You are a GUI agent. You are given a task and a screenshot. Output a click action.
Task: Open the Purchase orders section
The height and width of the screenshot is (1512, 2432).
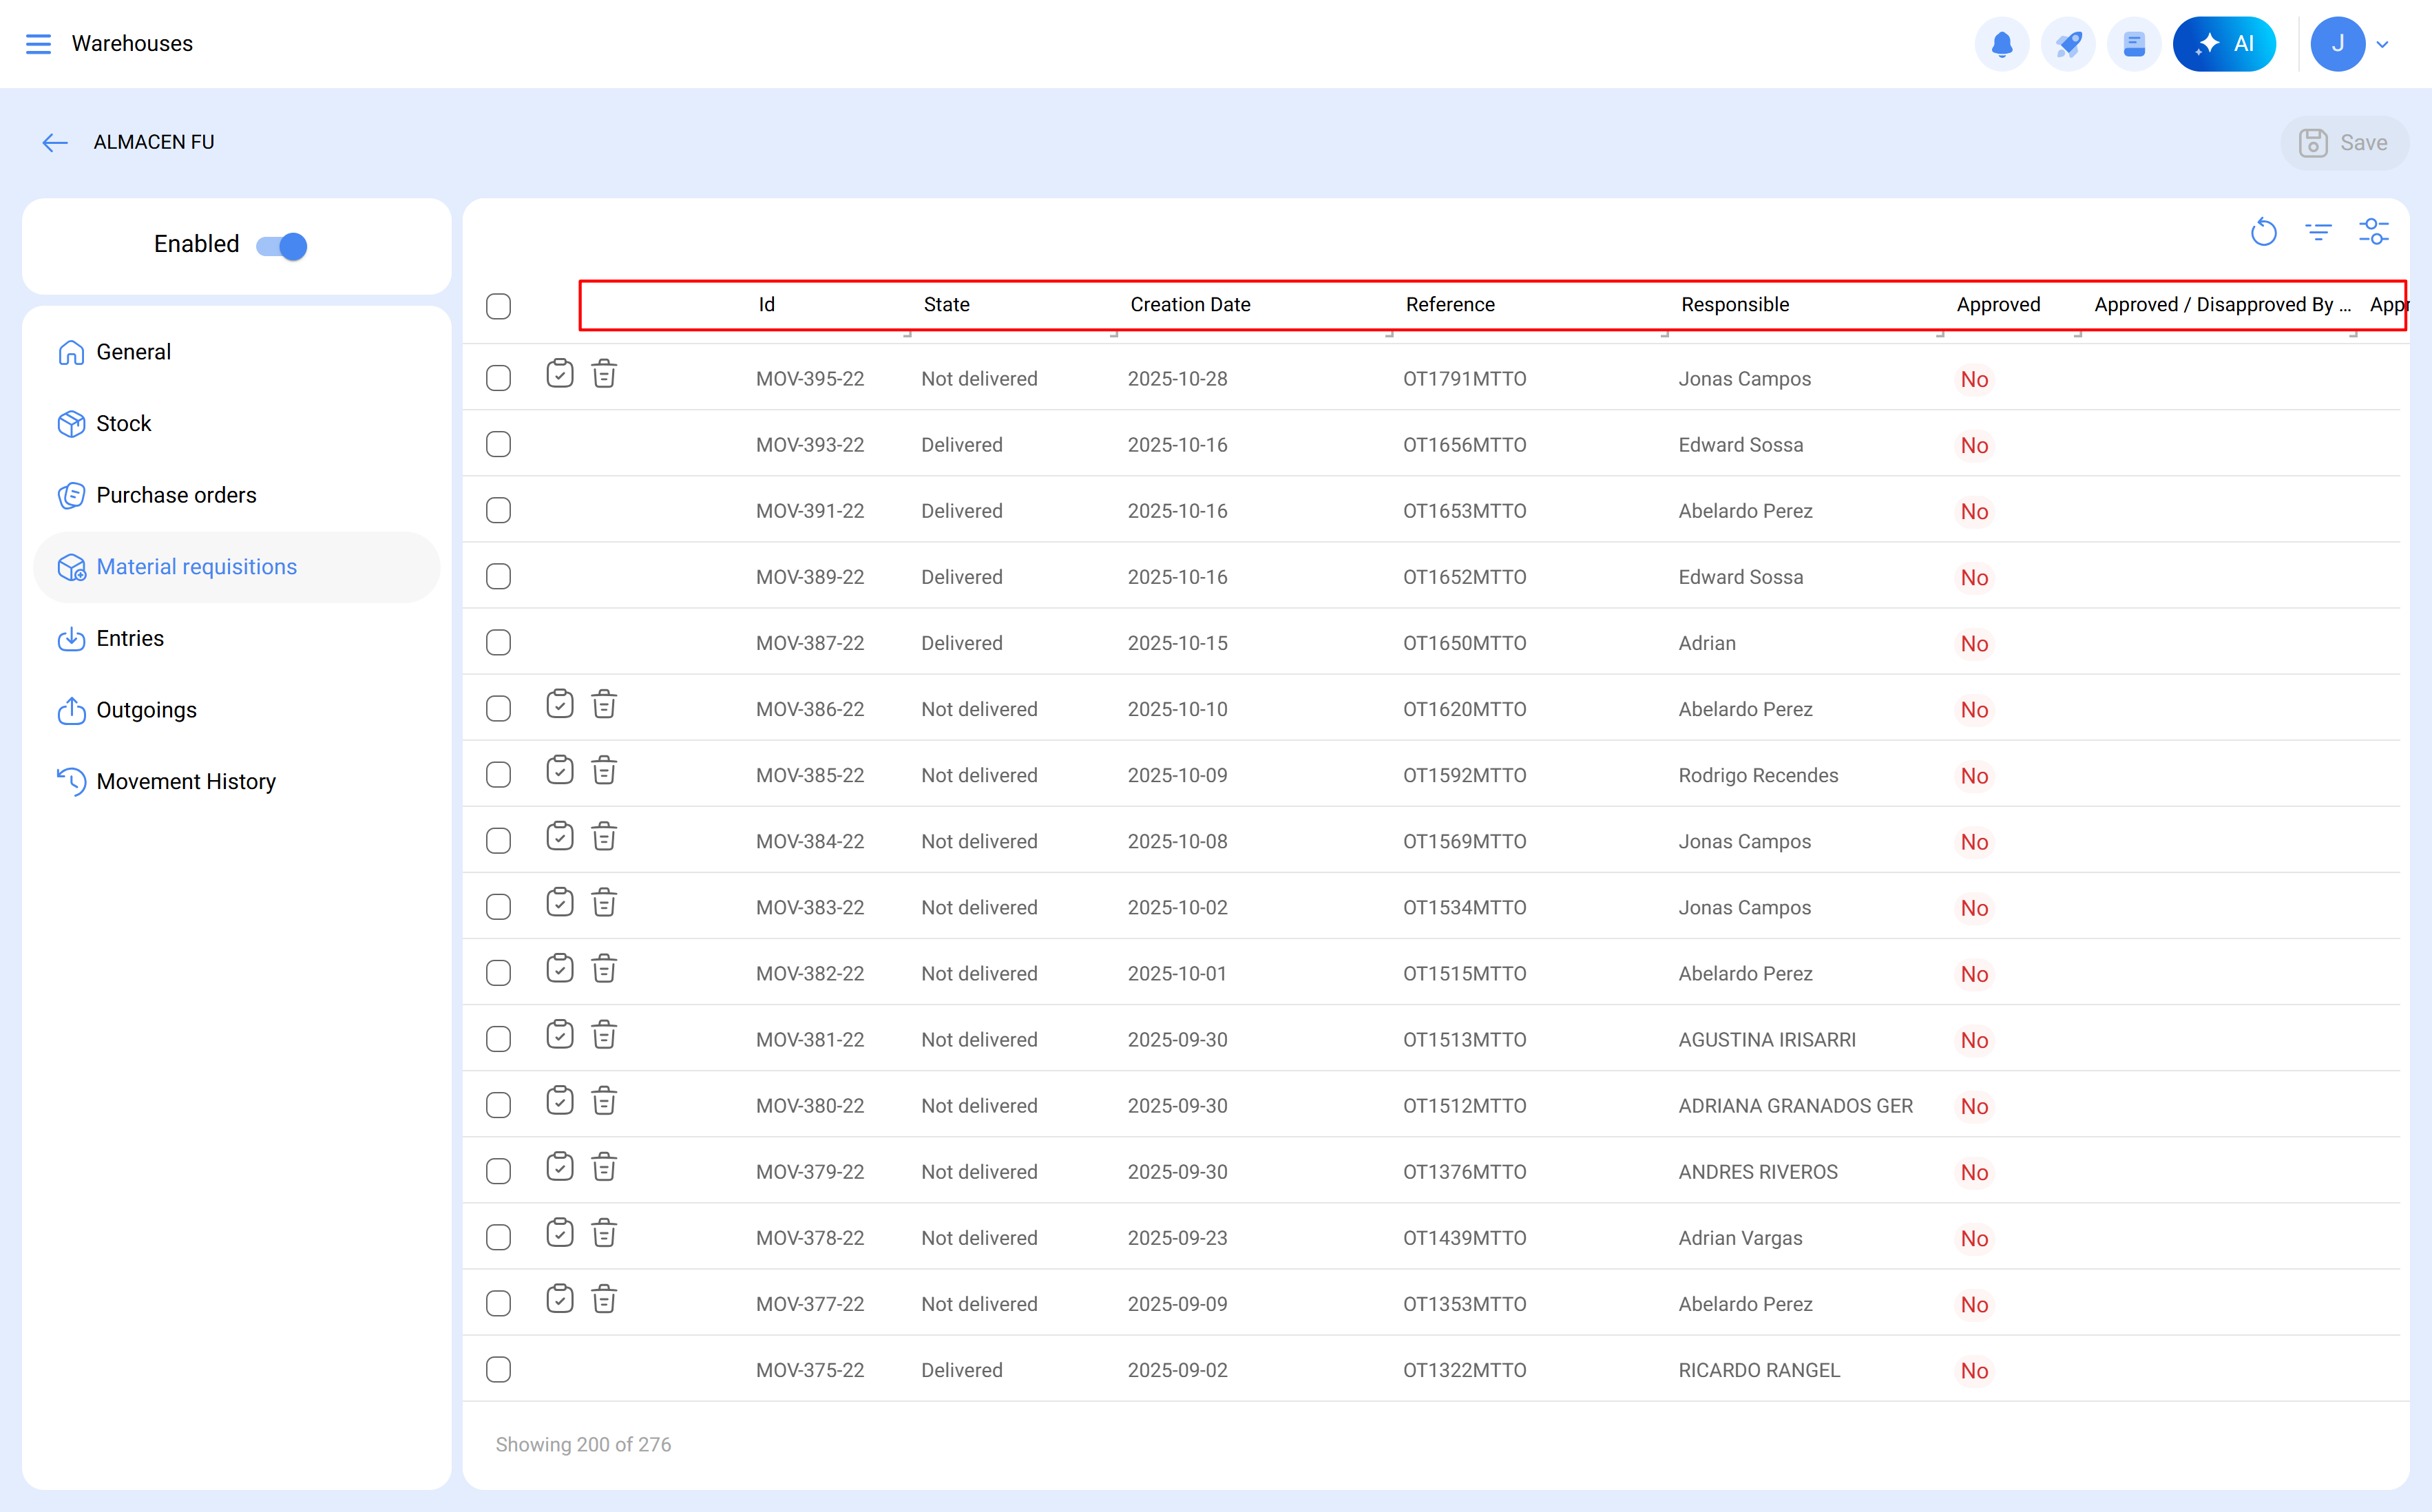click(176, 495)
